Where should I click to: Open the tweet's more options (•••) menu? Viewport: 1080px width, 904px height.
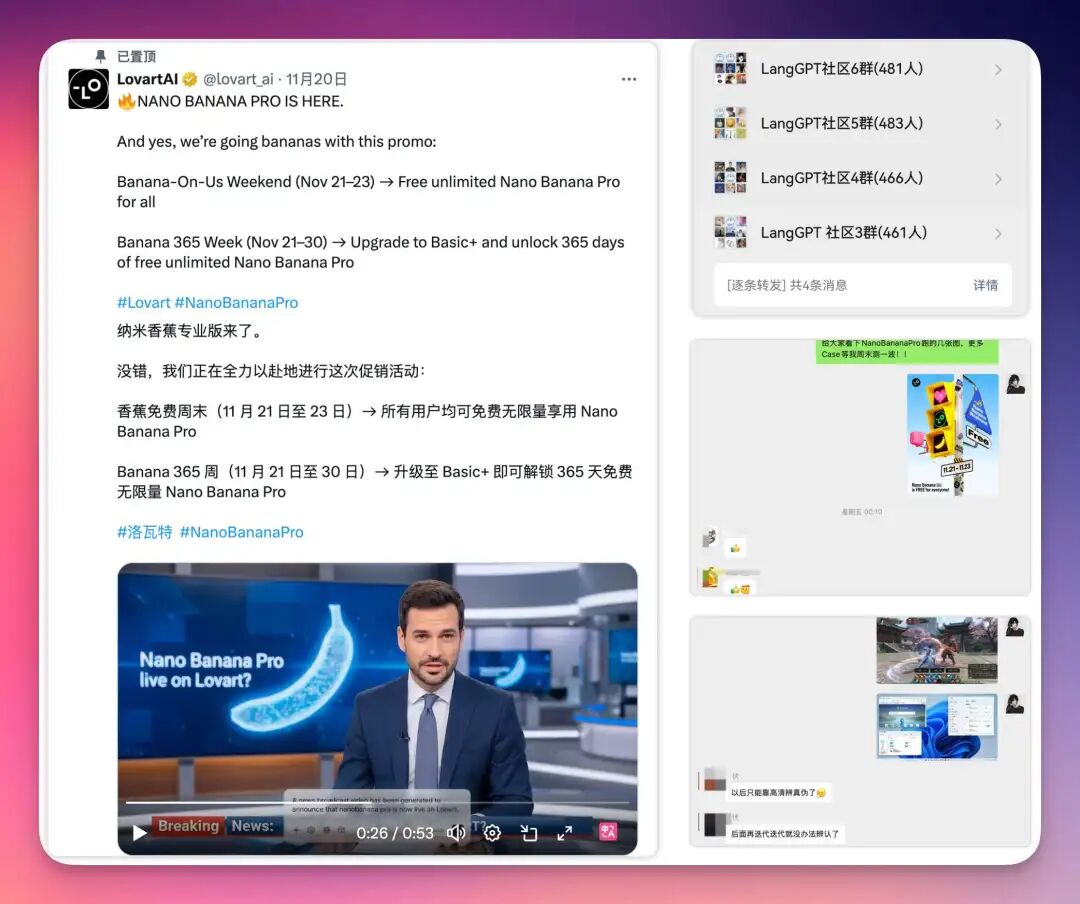pyautogui.click(x=629, y=78)
